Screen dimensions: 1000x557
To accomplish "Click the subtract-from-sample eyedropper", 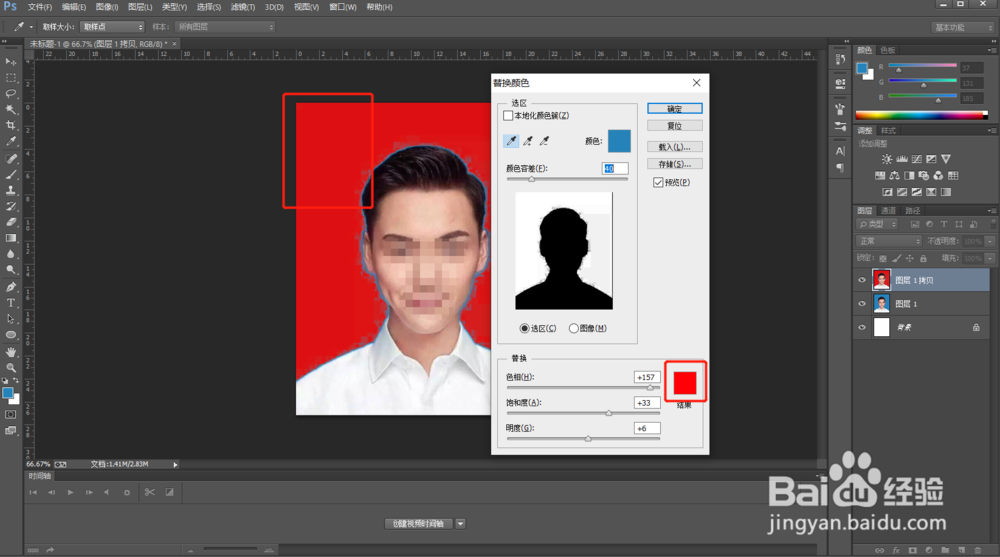I will 544,141.
